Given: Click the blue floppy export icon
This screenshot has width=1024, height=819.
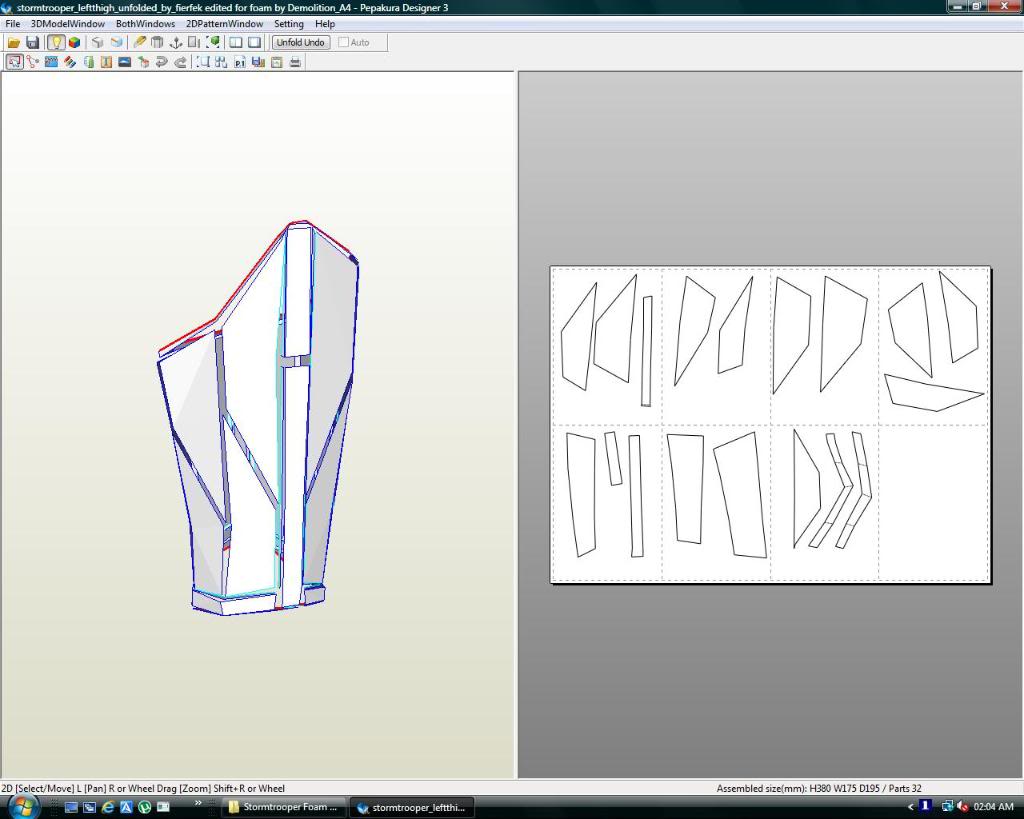Looking at the screenshot, I should pyautogui.click(x=258, y=62).
